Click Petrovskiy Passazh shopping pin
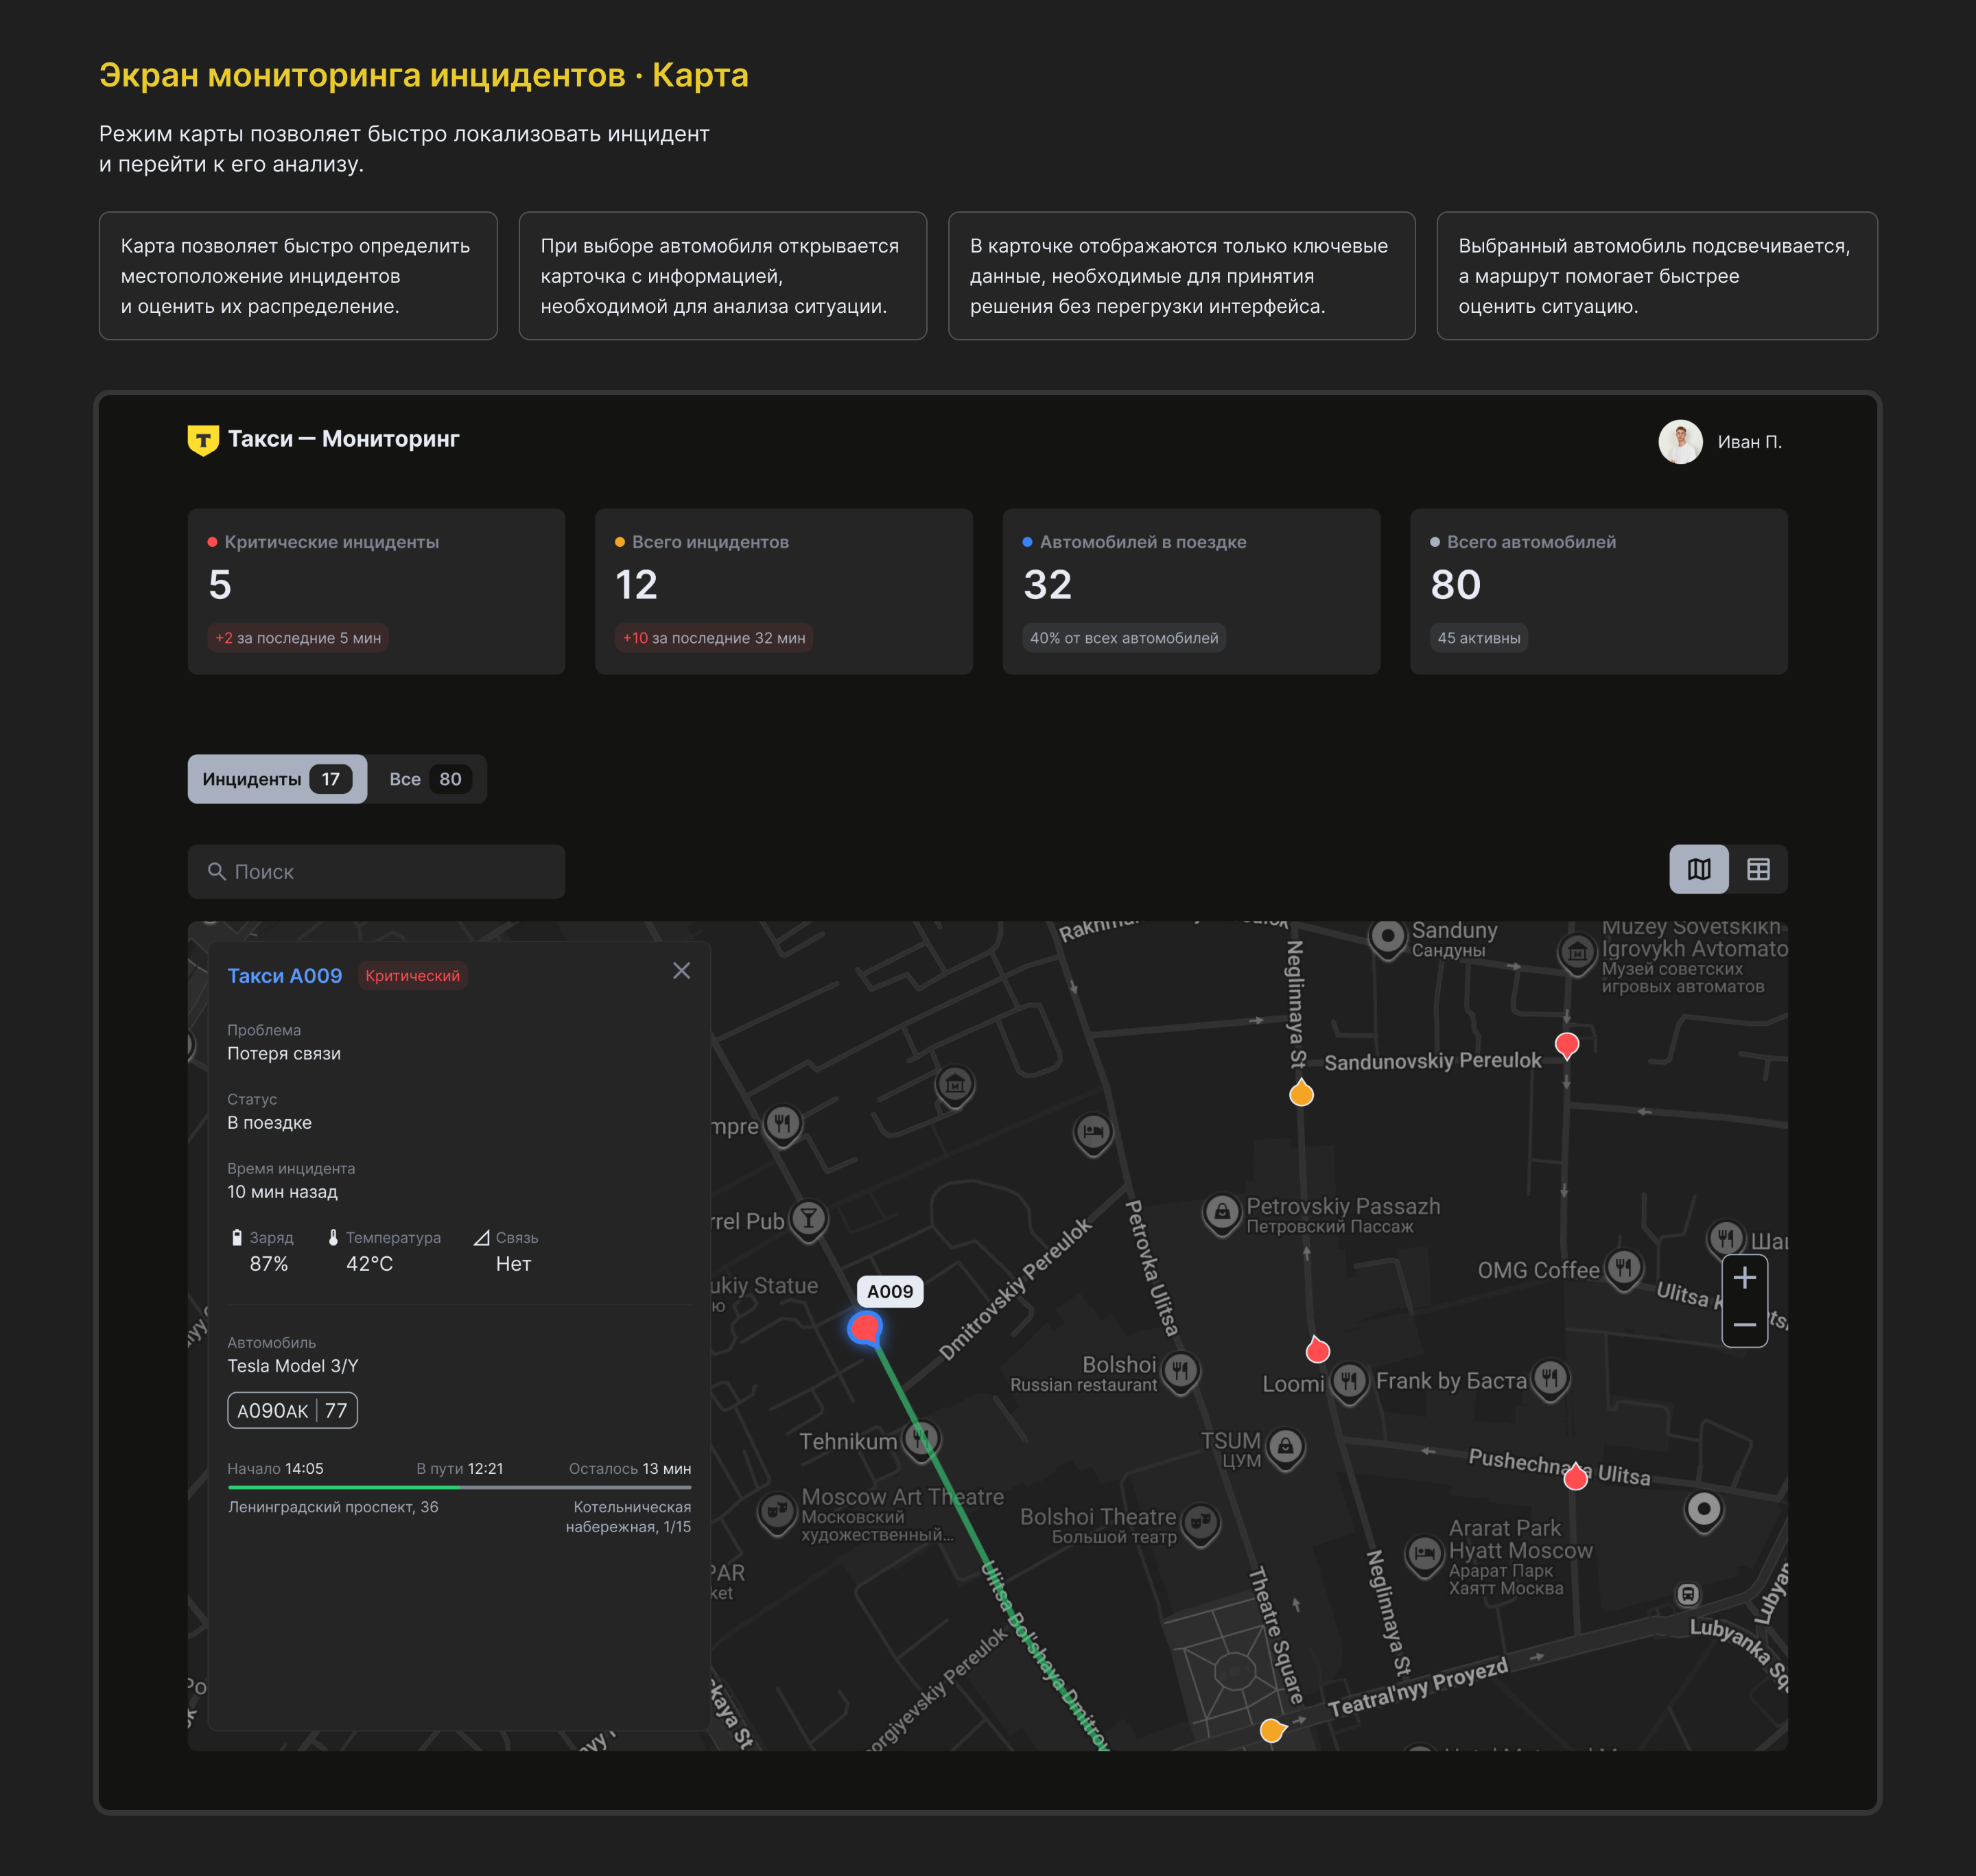 pos(1222,1214)
